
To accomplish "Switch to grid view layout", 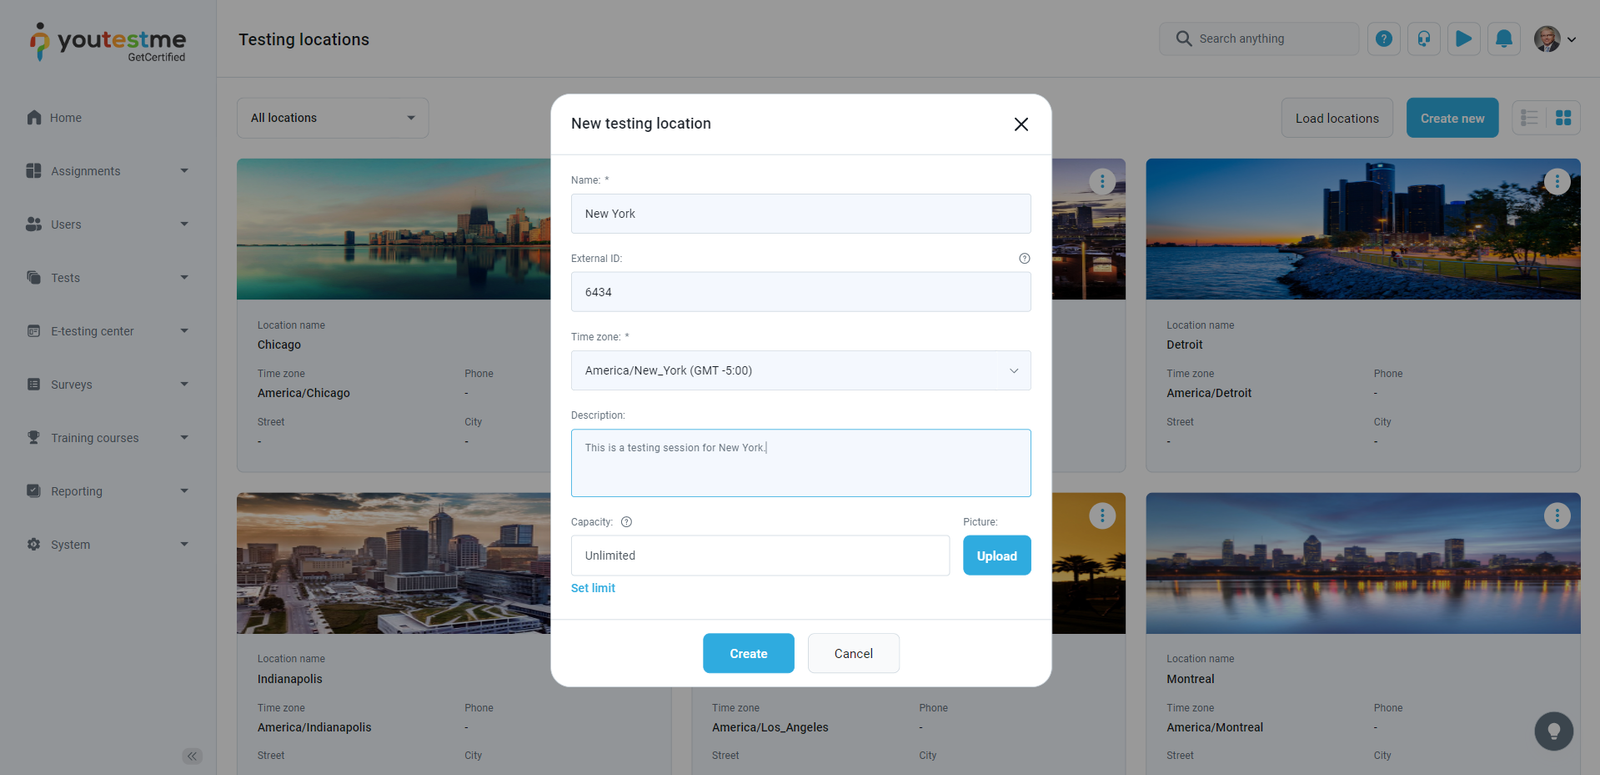I will coord(1563,118).
